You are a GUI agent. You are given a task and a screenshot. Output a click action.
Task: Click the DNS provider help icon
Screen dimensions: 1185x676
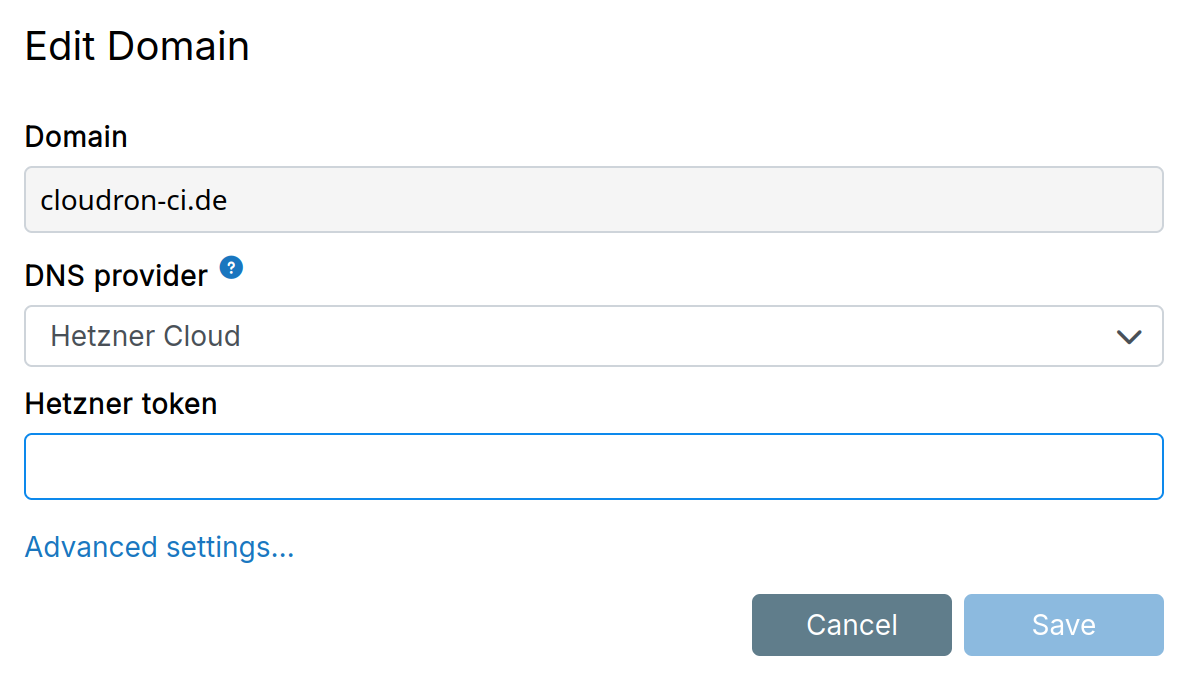point(231,268)
